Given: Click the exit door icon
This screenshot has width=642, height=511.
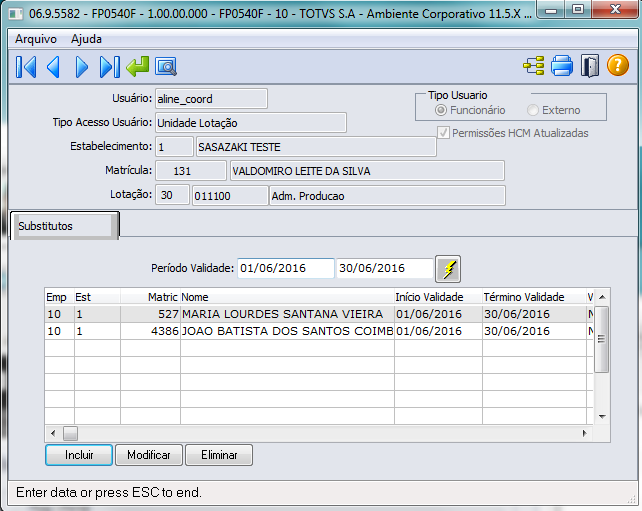Looking at the screenshot, I should 590,66.
